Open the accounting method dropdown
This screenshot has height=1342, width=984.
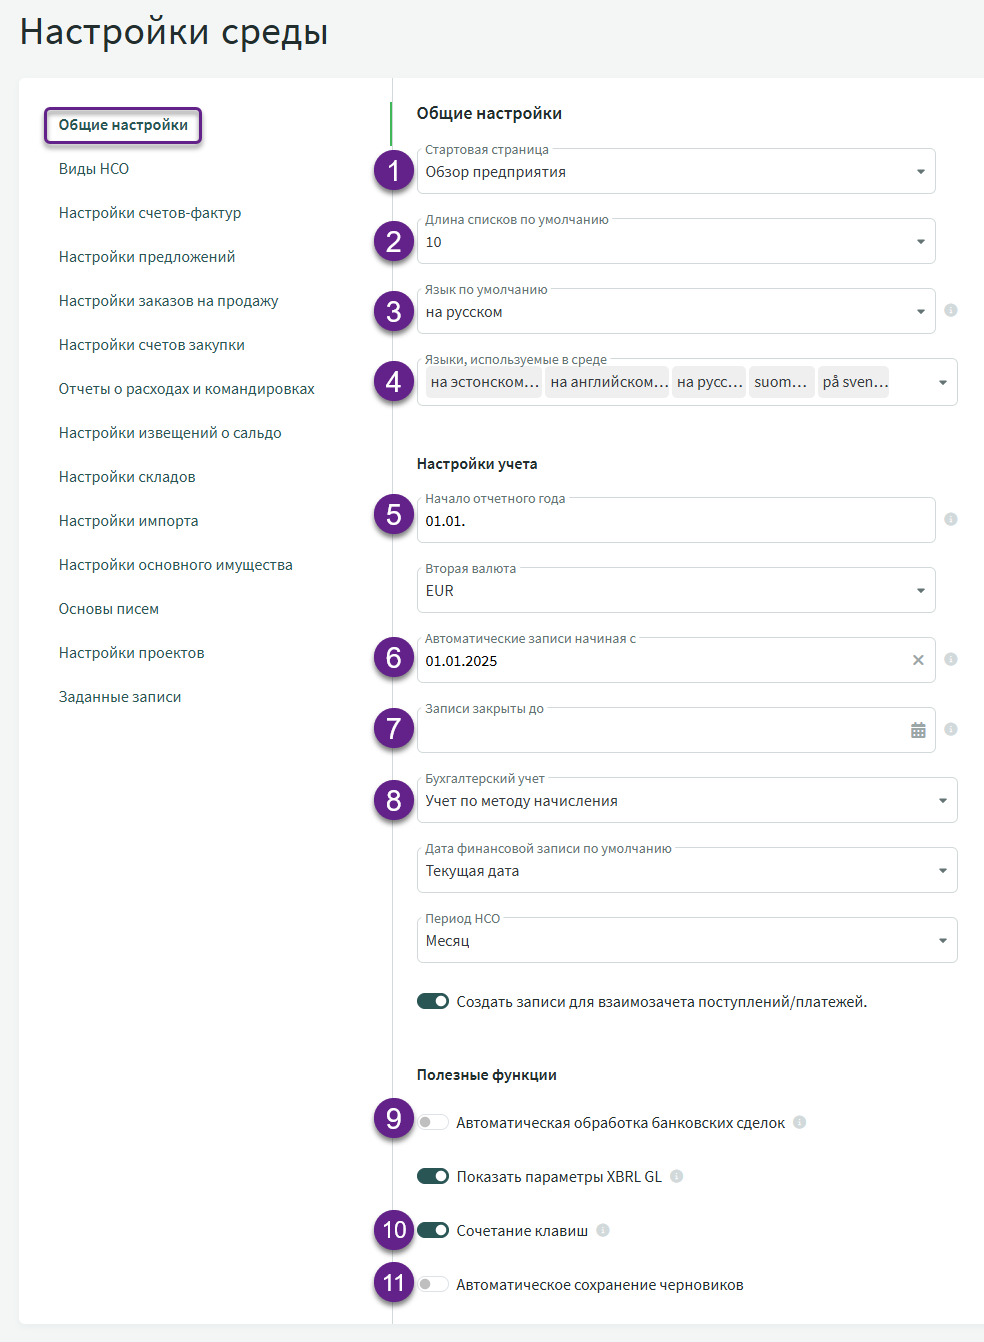[x=687, y=801]
